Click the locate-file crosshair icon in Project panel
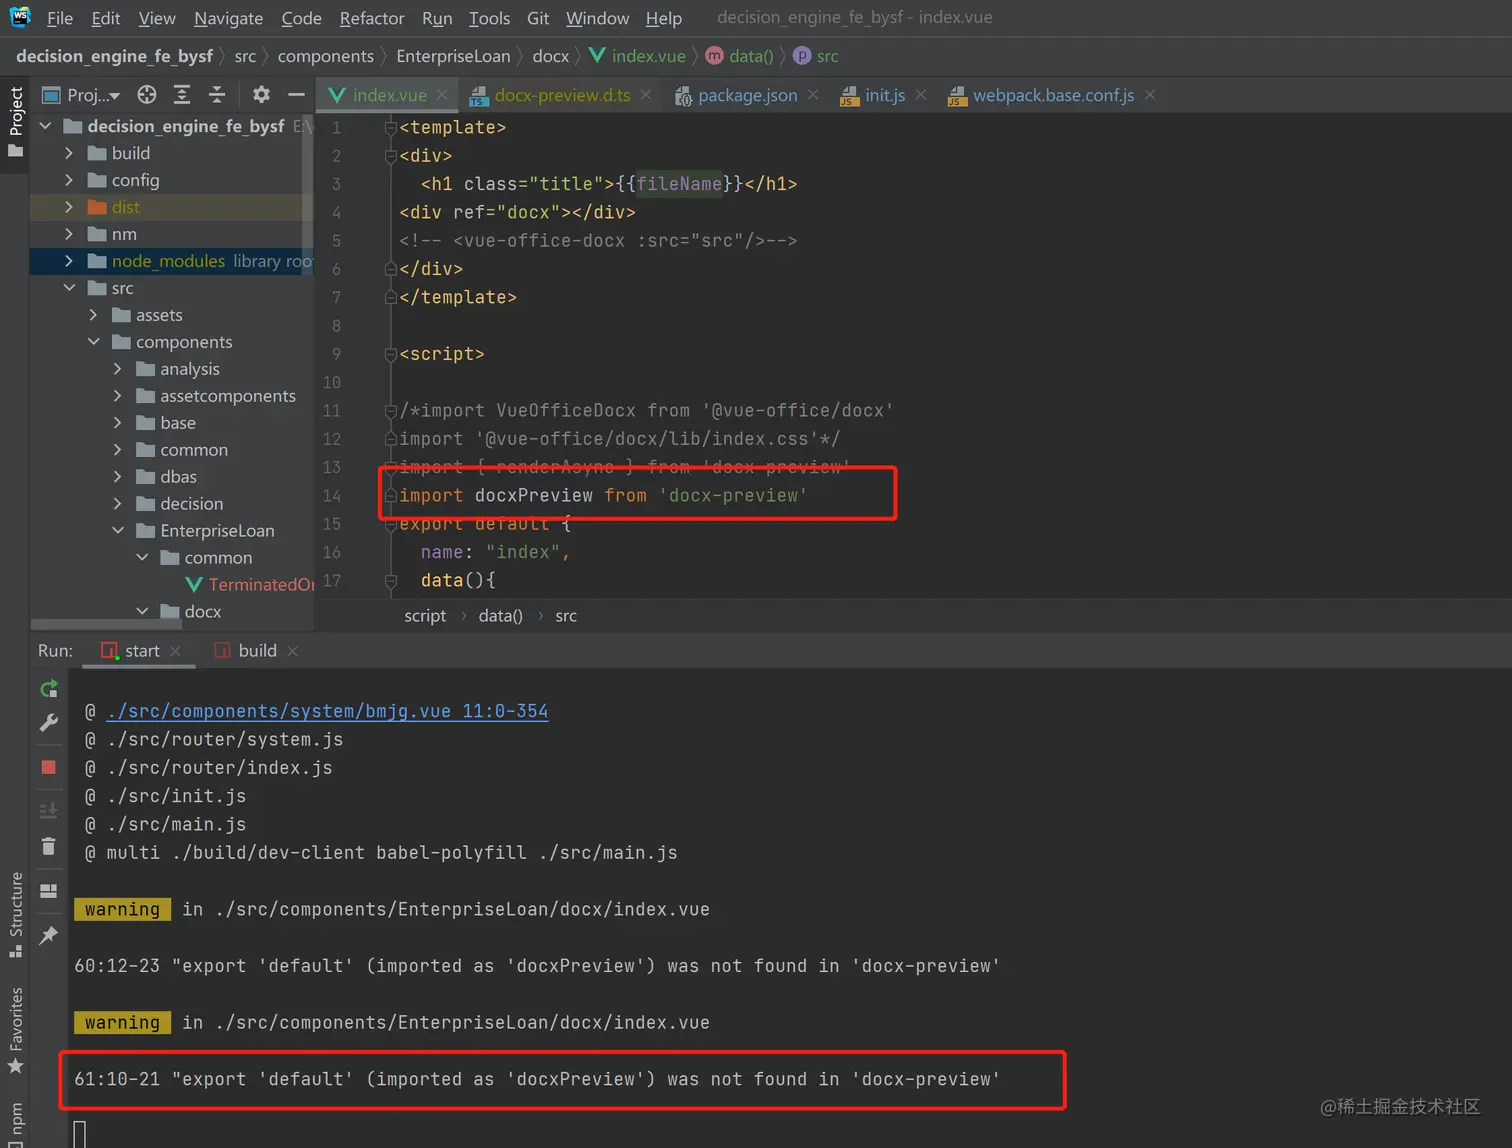Viewport: 1512px width, 1148px height. [x=147, y=95]
